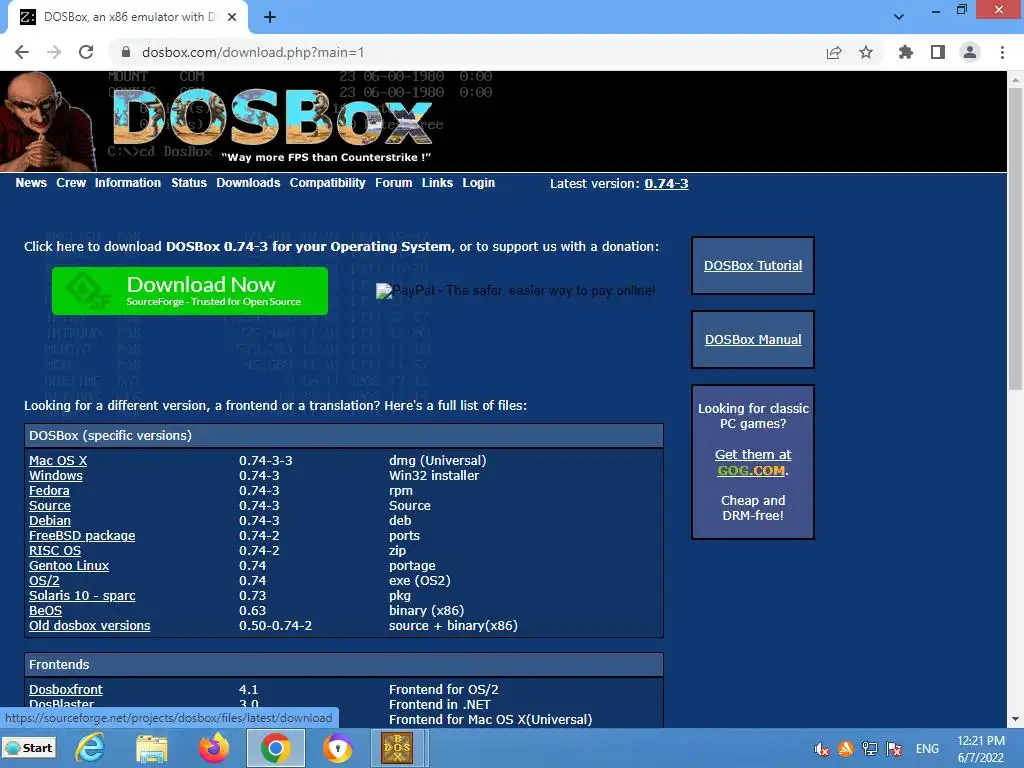The image size is (1024, 768).
Task: Close the DOSBox browser tab
Action: [232, 17]
